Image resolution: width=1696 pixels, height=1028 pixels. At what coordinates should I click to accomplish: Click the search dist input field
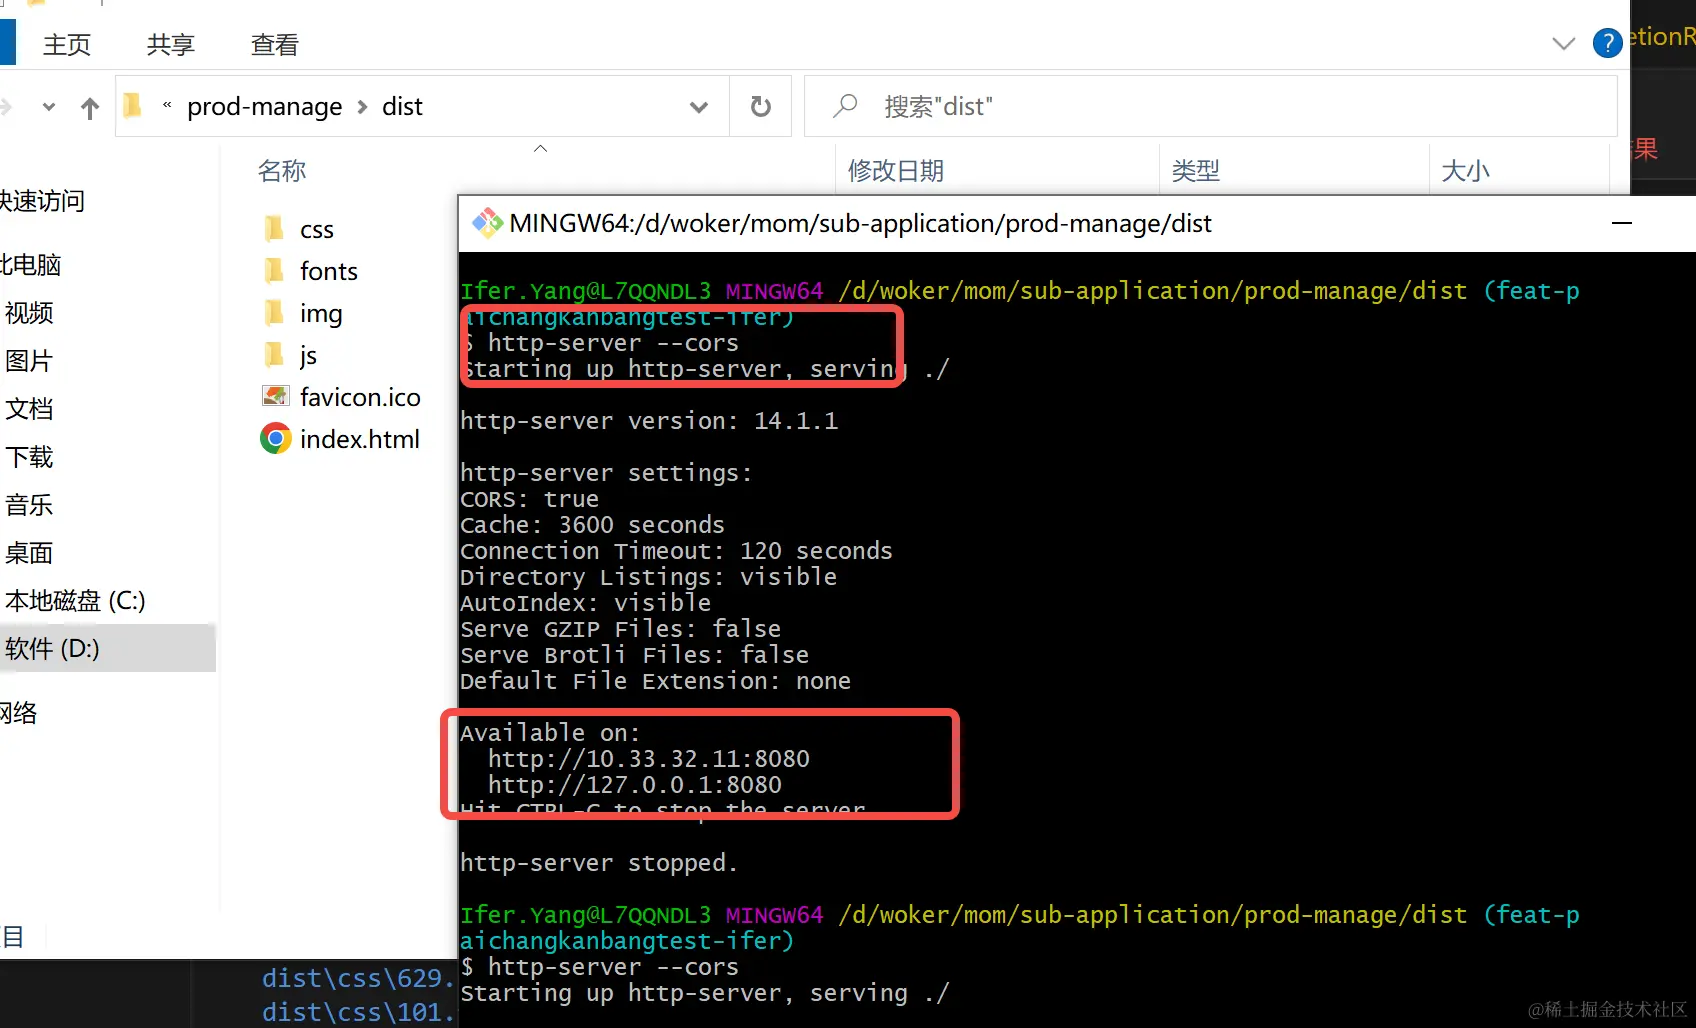tap(1210, 106)
